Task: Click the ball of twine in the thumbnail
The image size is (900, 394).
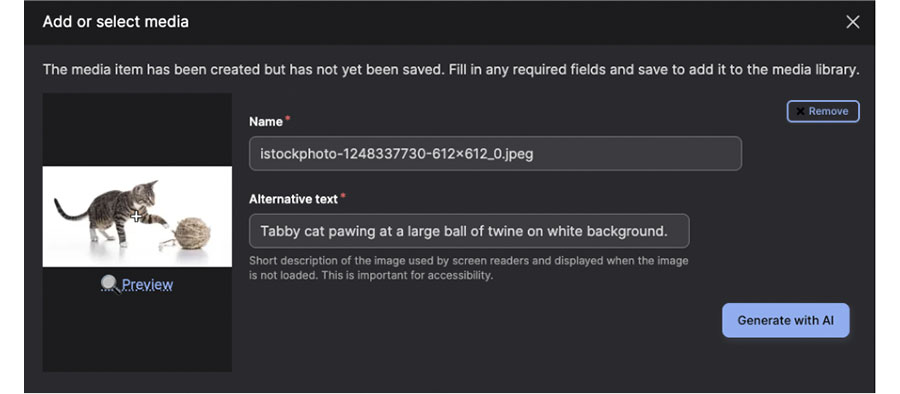Action: click(192, 233)
